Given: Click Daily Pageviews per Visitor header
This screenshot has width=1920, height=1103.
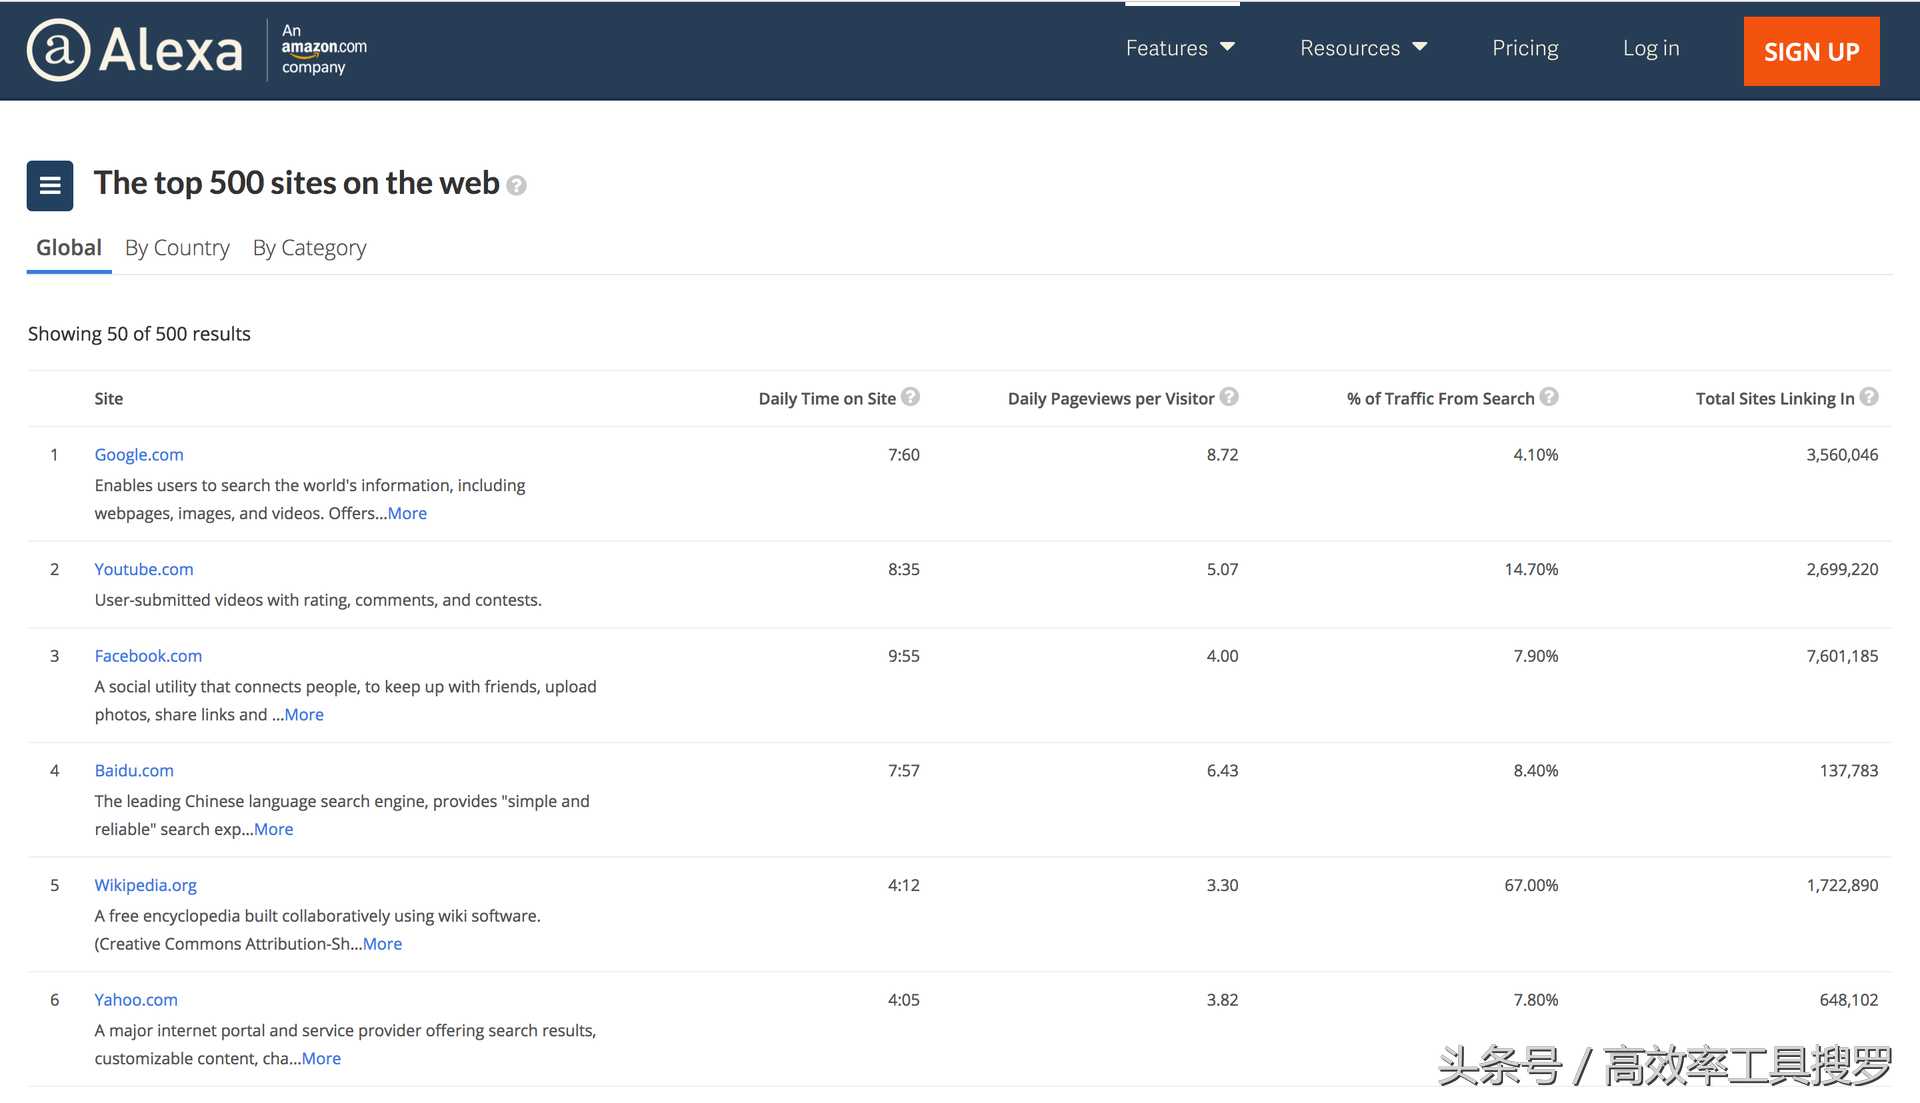Looking at the screenshot, I should pyautogui.click(x=1111, y=398).
